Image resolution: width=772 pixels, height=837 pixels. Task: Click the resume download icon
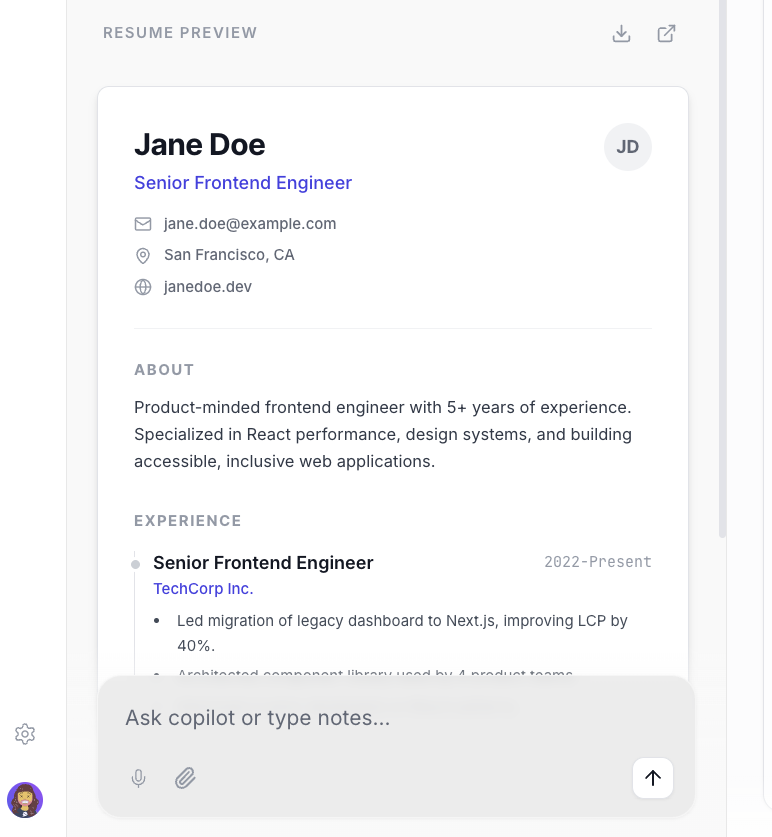click(x=621, y=33)
